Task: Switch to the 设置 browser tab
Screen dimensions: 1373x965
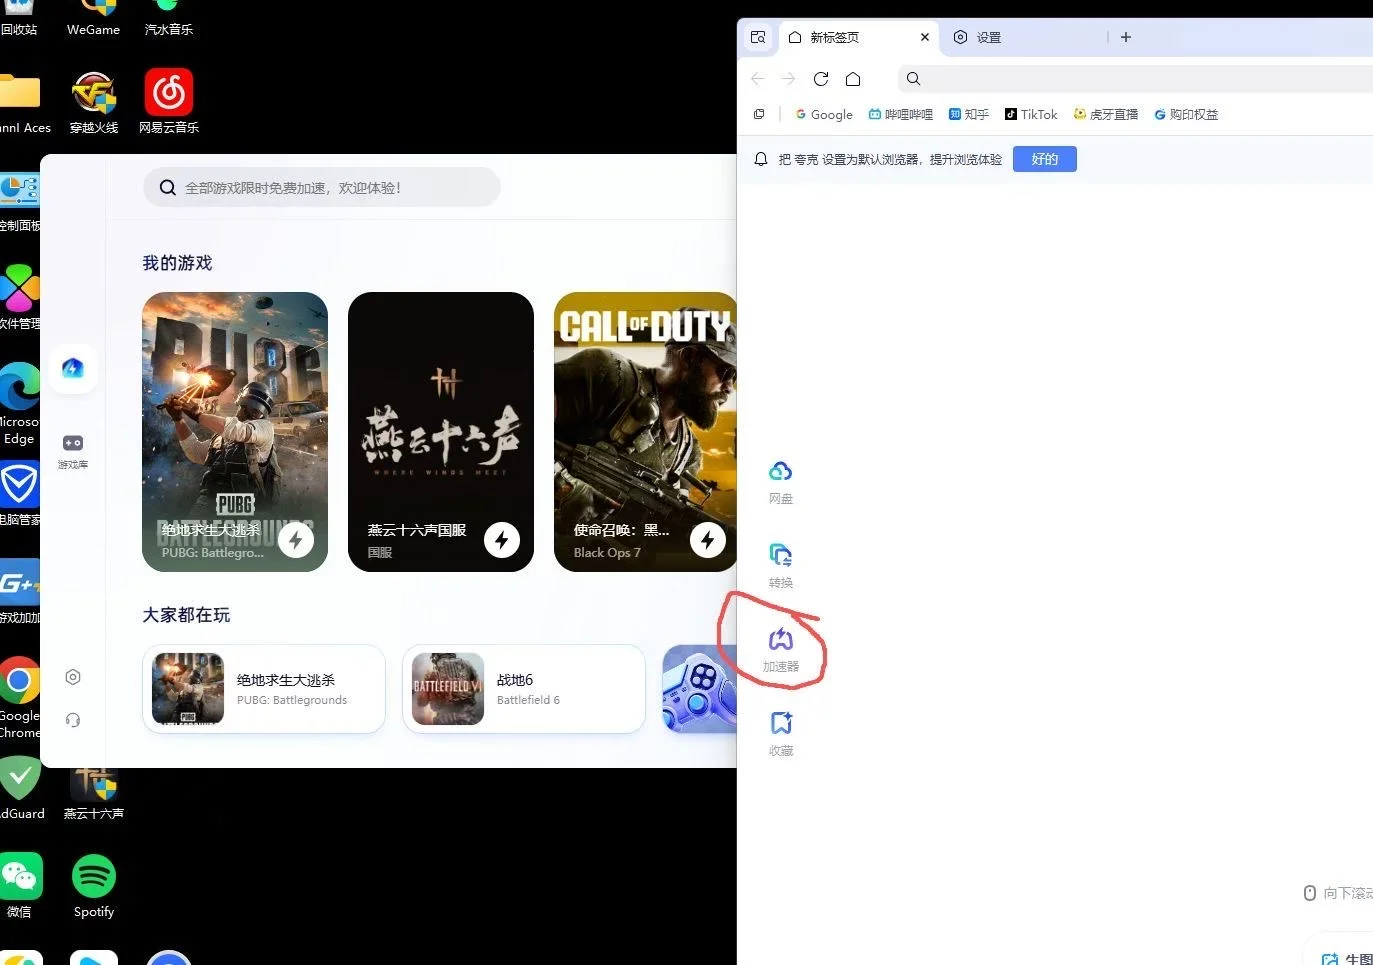Action: [x=1026, y=37]
